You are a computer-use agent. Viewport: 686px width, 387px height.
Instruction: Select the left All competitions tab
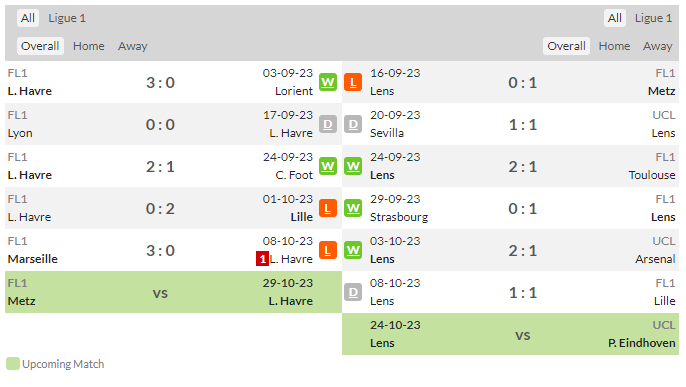click(28, 18)
